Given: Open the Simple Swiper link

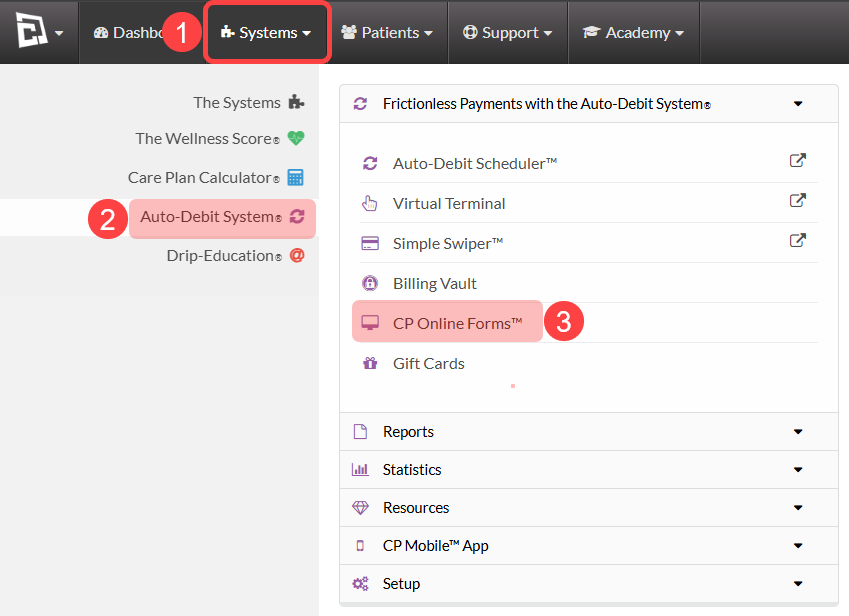Looking at the screenshot, I should coord(448,244).
